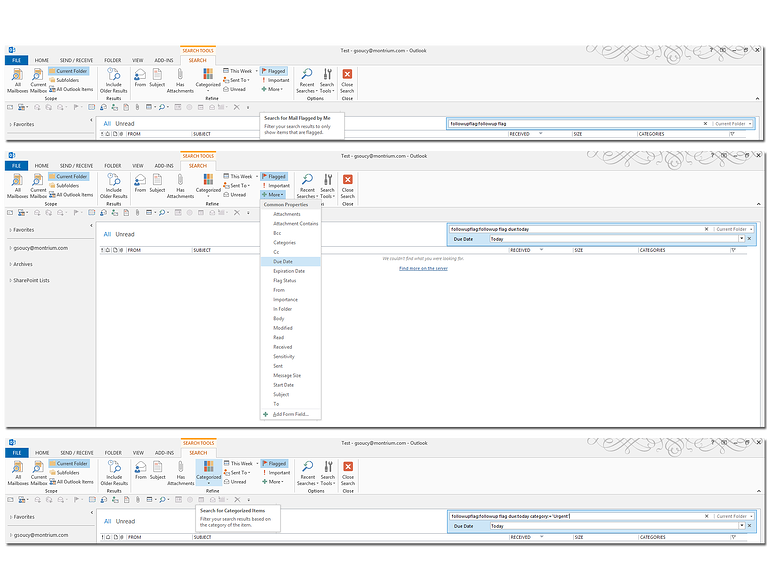Click Find more on the server link
This screenshot has height=575, width=767.
click(x=423, y=268)
